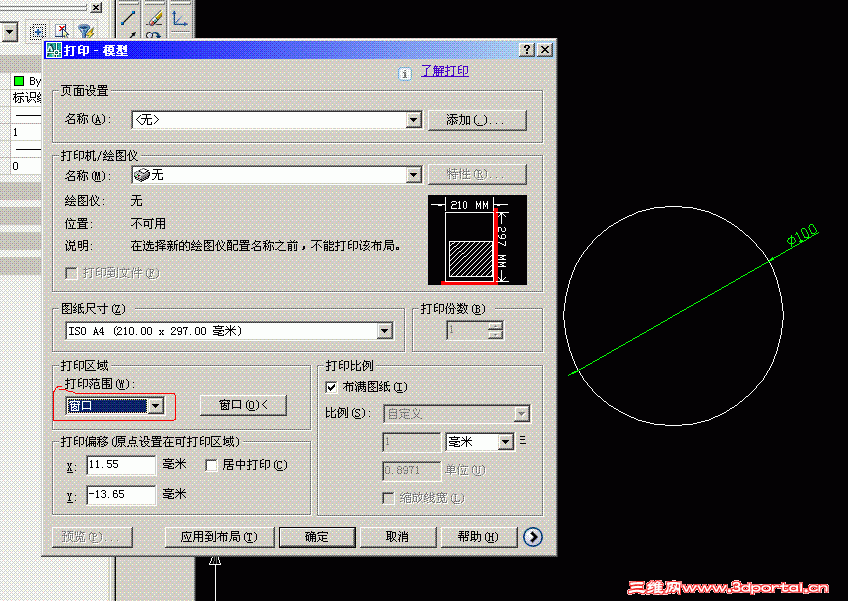Uncheck the 布满图纸 checkbox

coord(330,389)
